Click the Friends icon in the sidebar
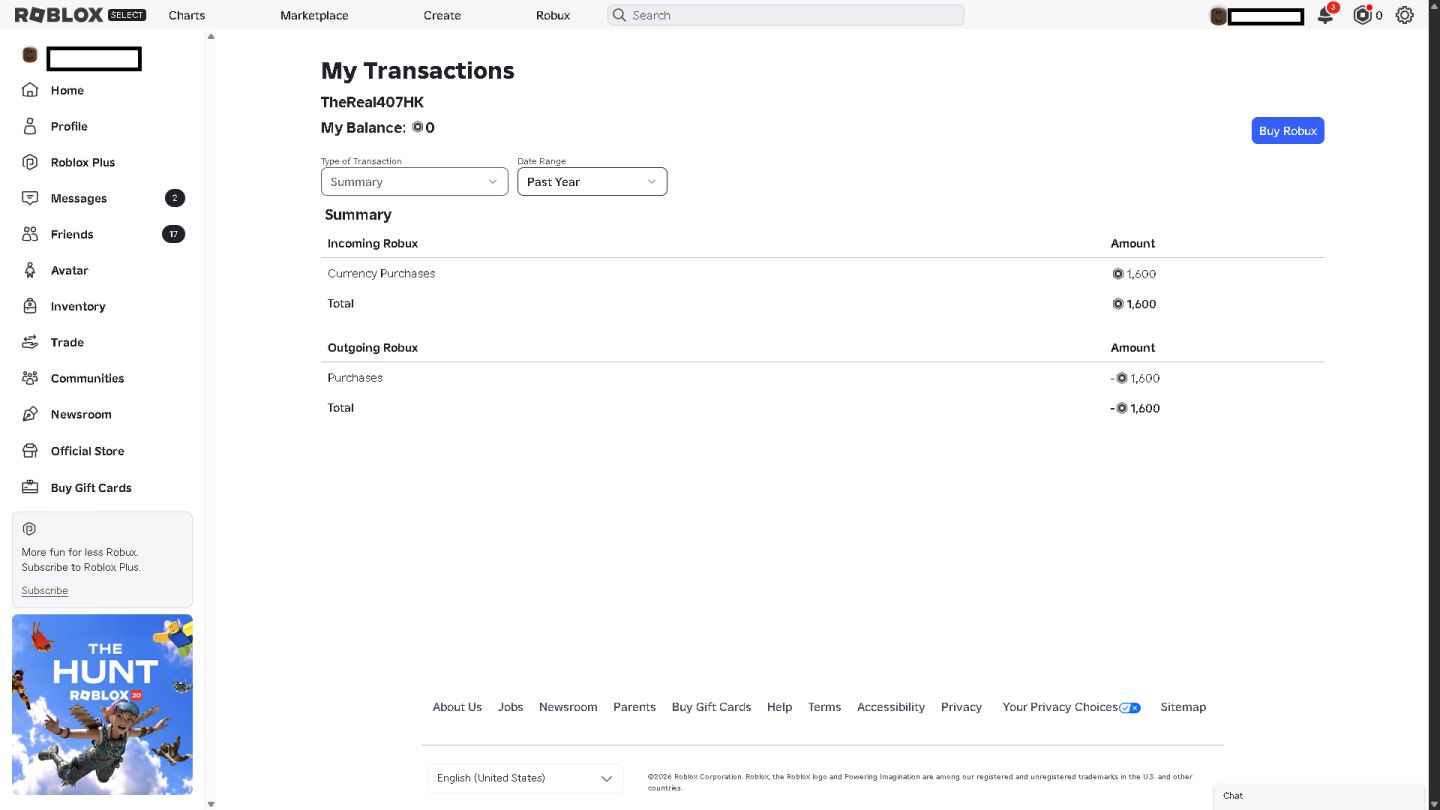 coord(30,234)
